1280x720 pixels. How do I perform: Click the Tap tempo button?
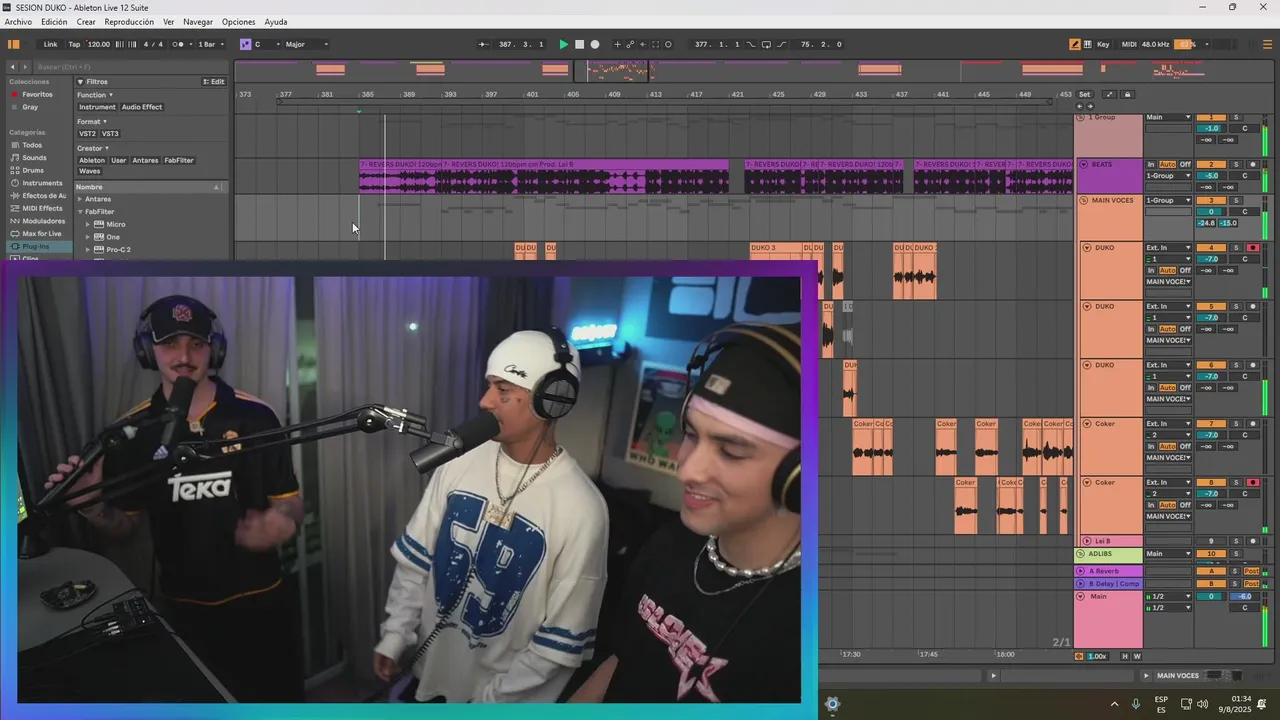(74, 44)
